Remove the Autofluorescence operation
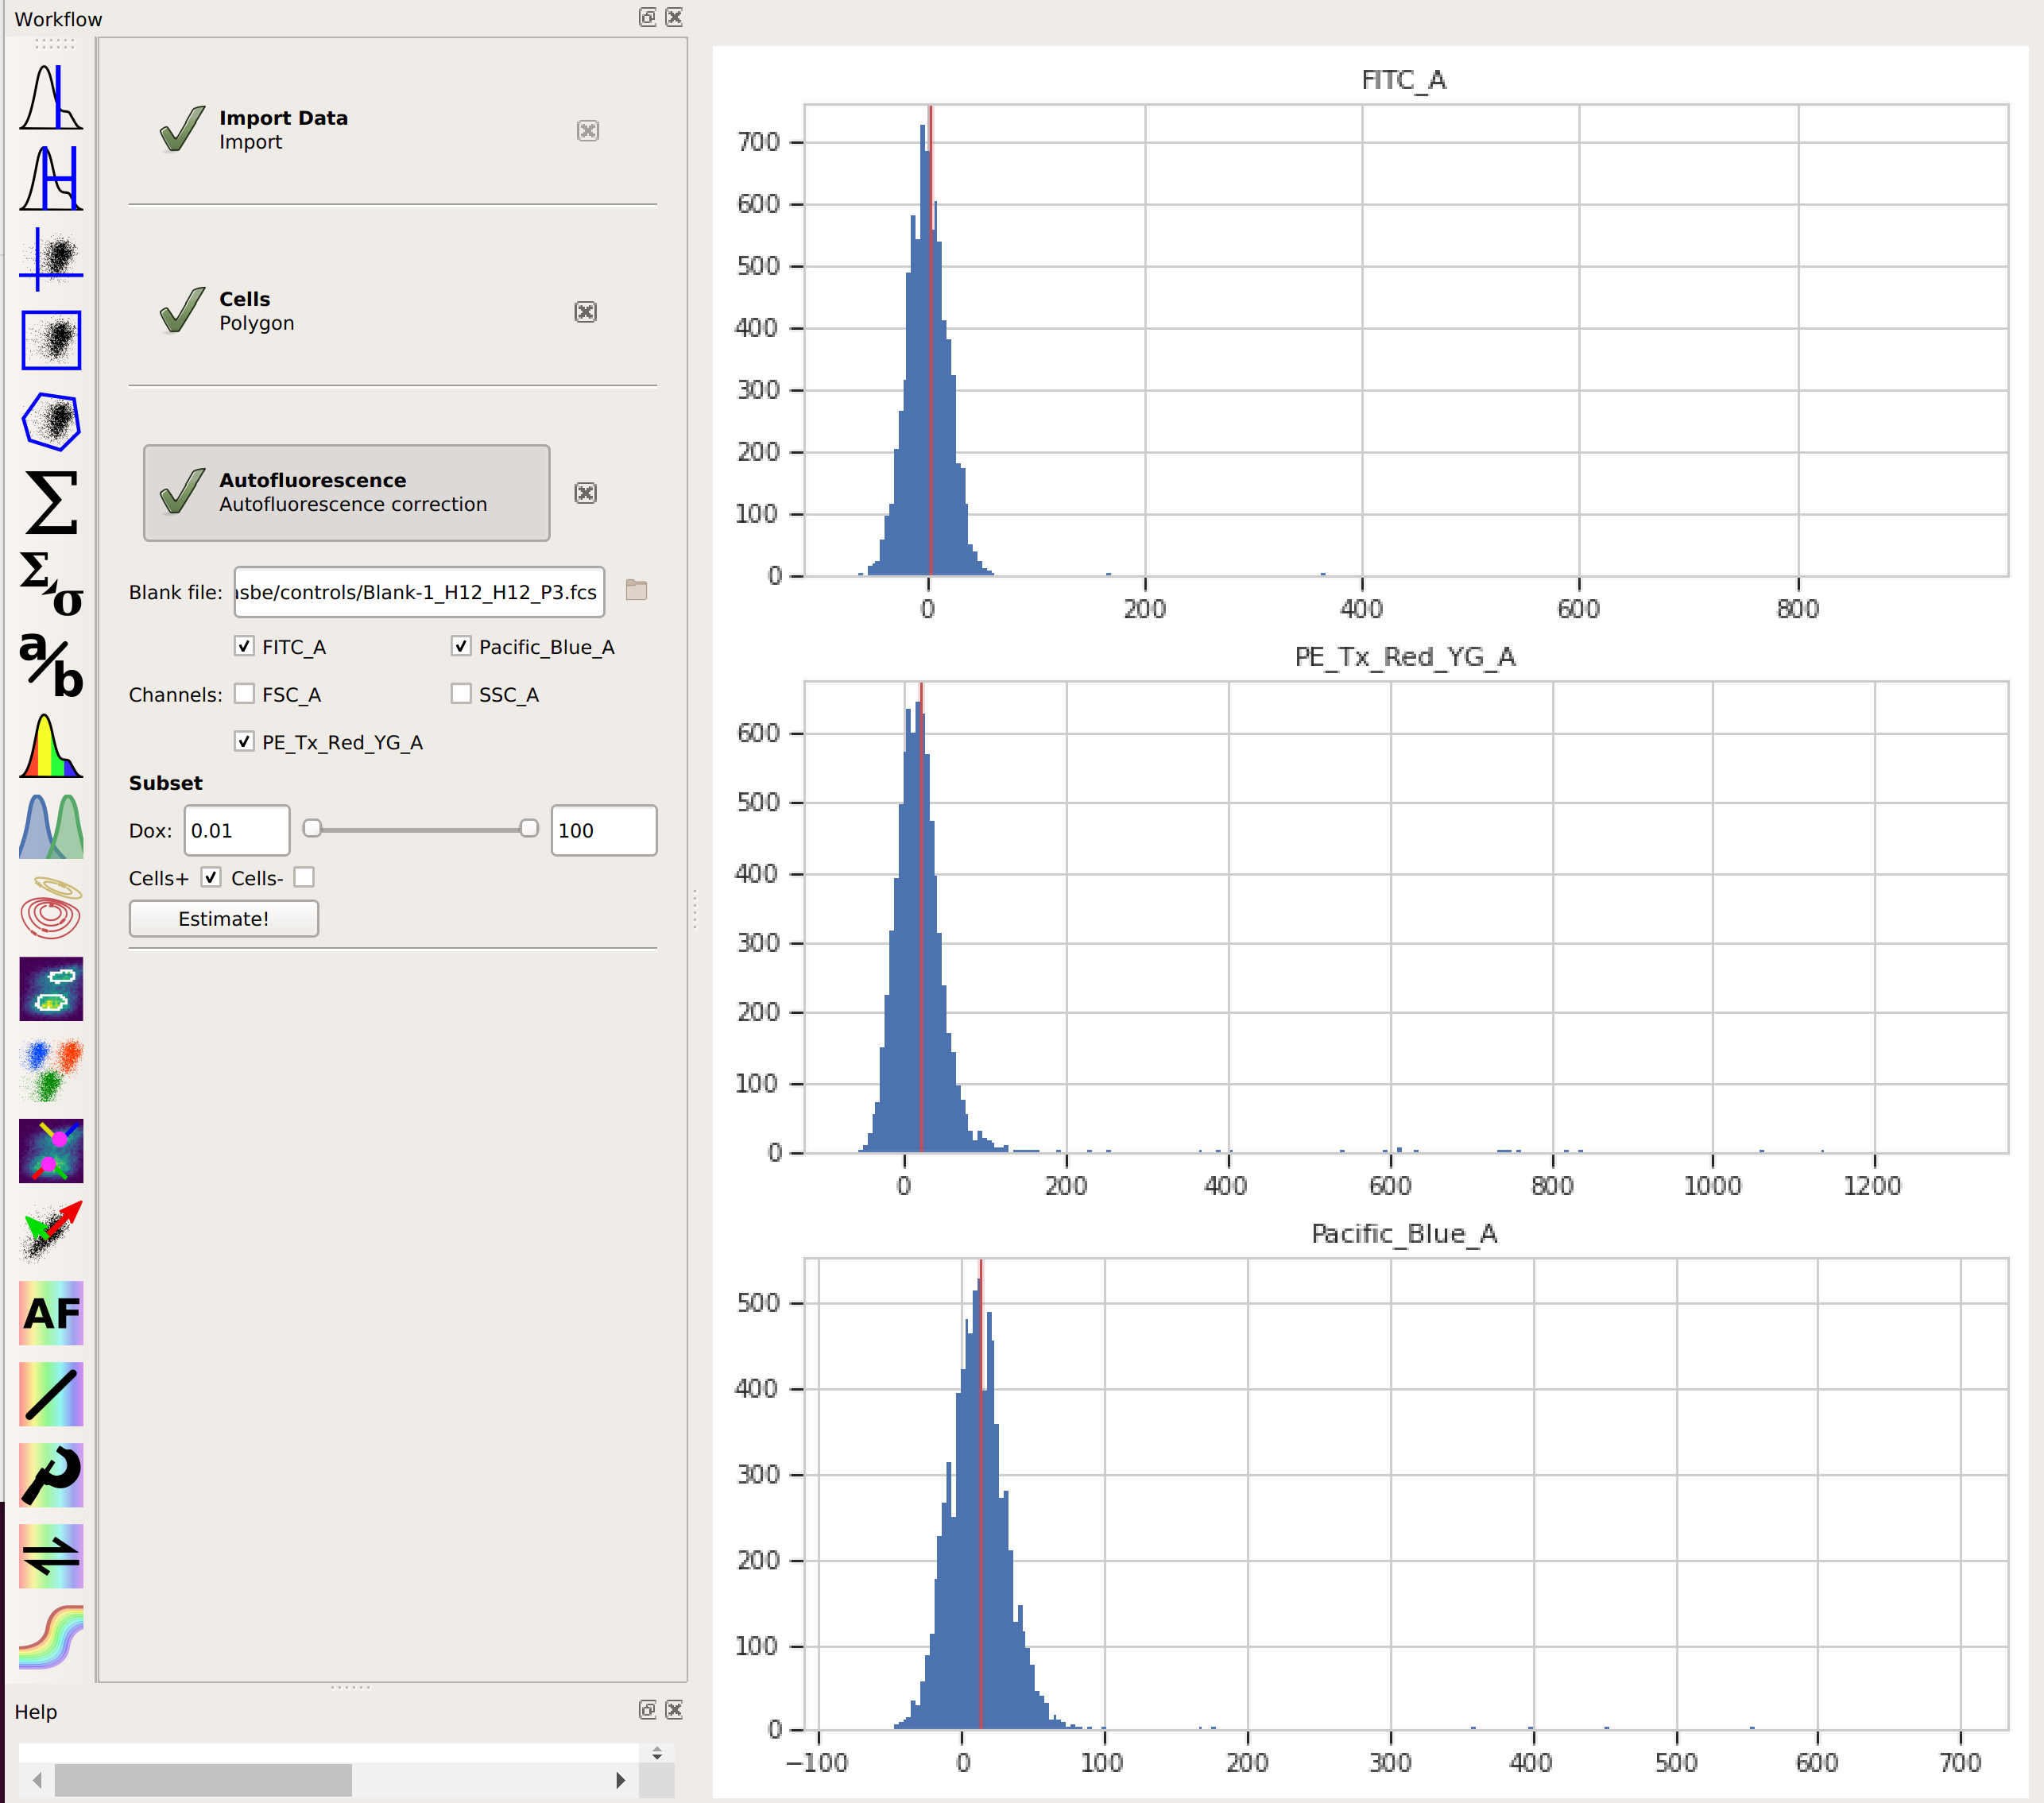This screenshot has width=2044, height=1803. tap(586, 493)
